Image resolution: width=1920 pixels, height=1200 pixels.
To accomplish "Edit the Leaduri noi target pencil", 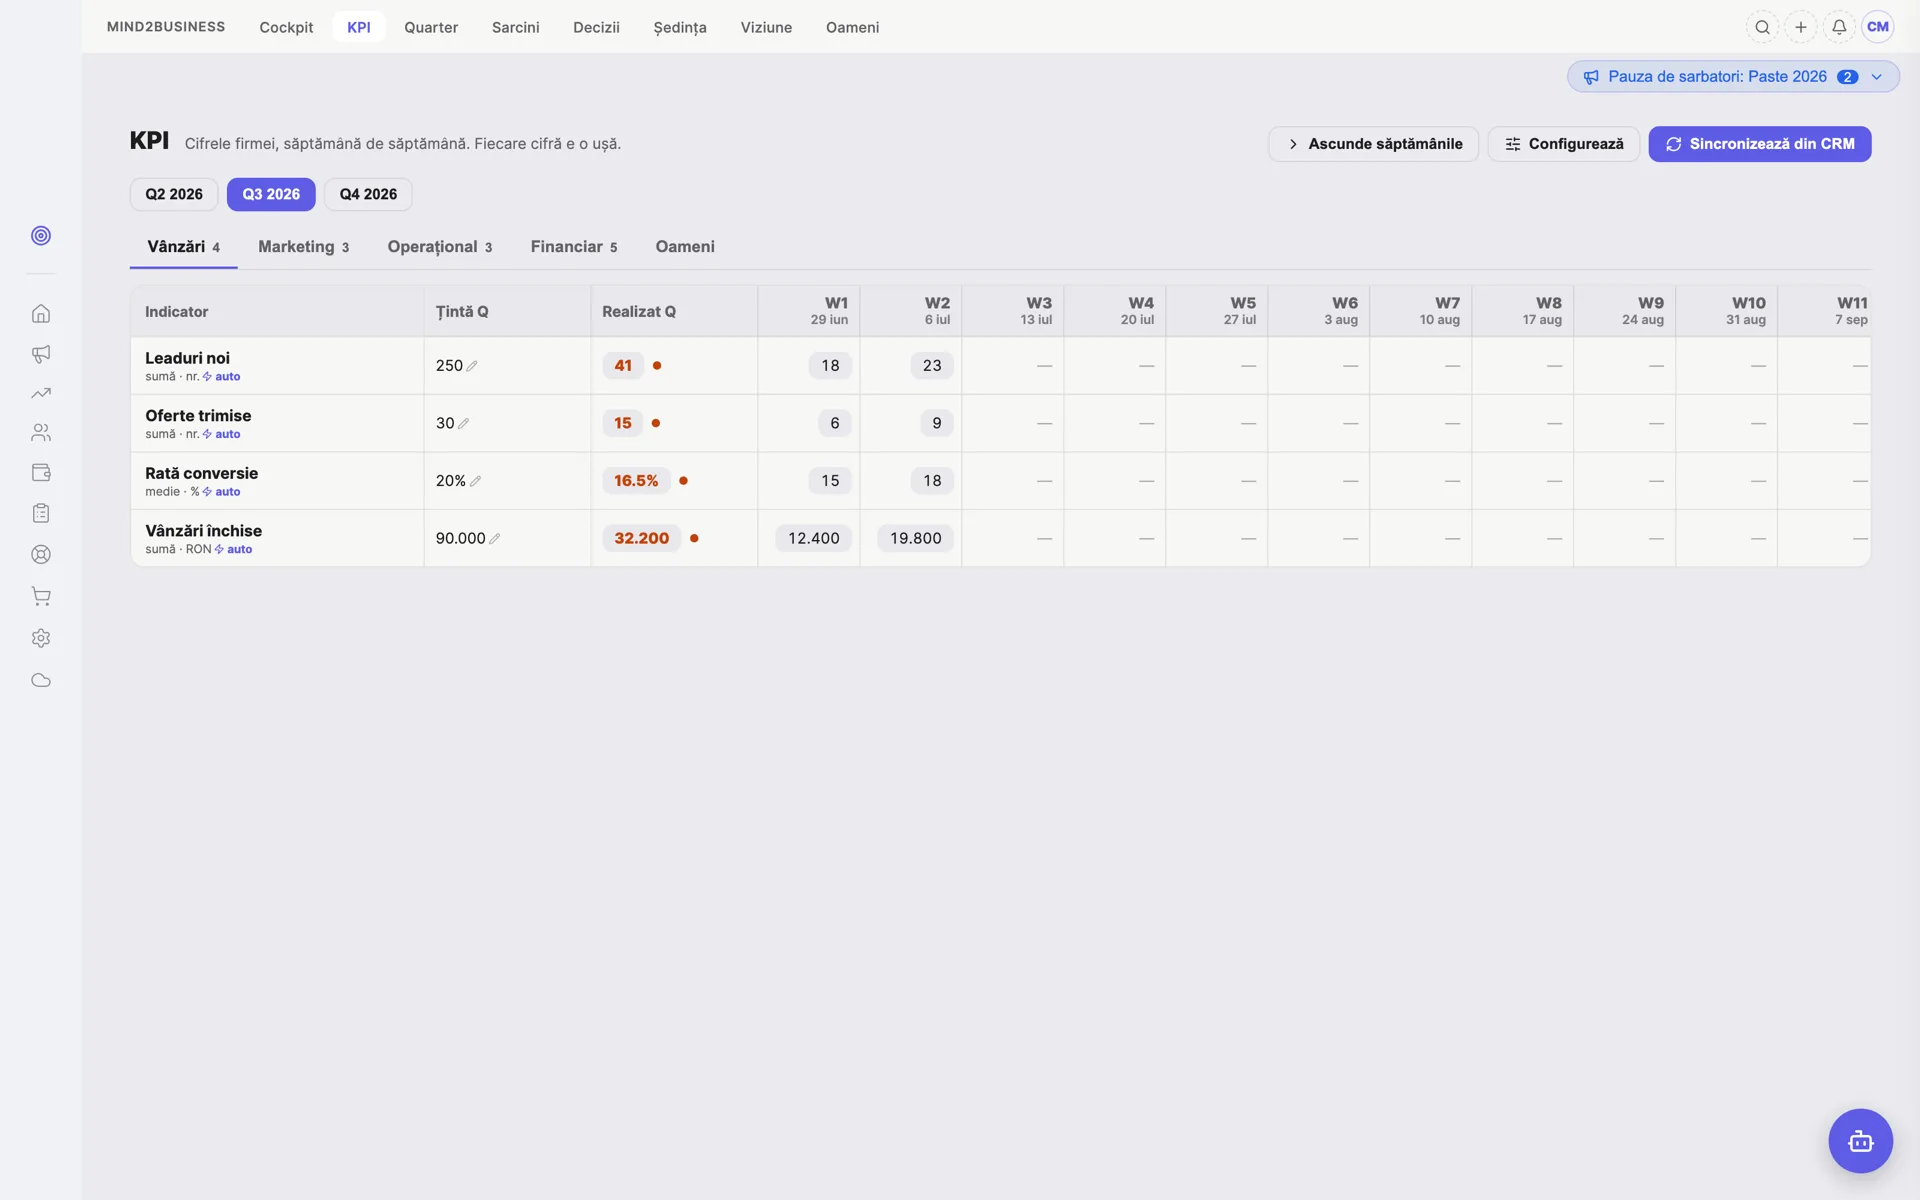I will pos(472,366).
